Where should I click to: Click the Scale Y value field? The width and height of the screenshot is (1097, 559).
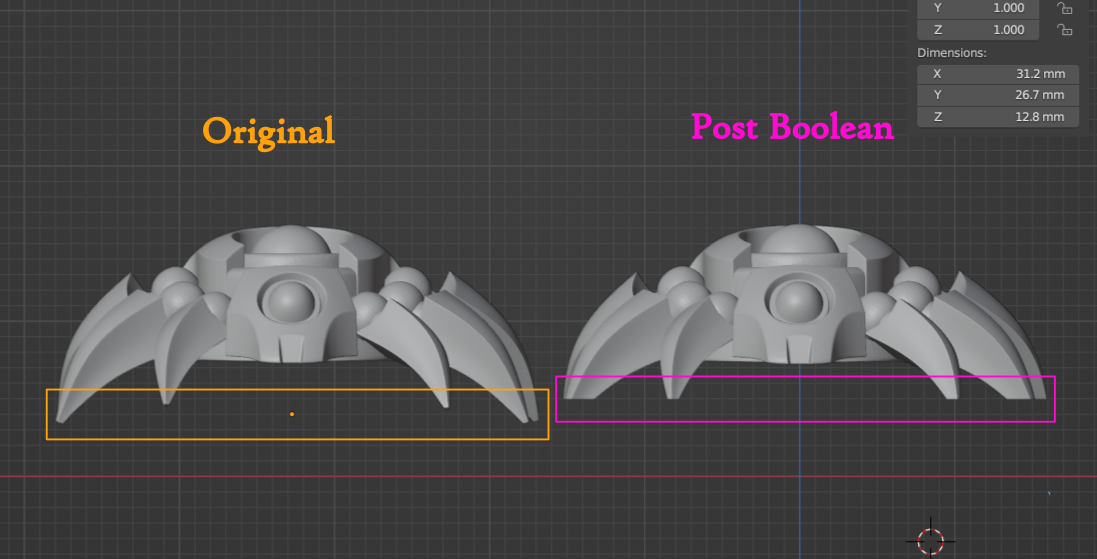point(997,8)
